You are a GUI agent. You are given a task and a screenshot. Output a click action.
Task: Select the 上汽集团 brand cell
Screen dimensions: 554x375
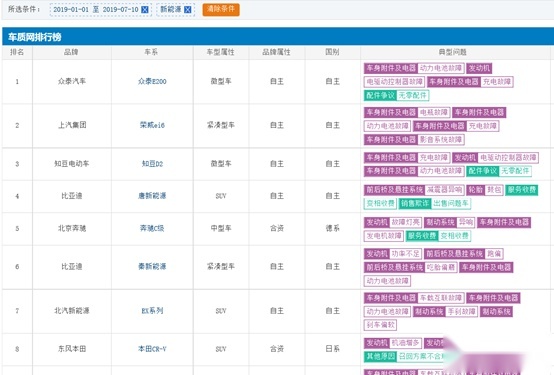coord(72,125)
